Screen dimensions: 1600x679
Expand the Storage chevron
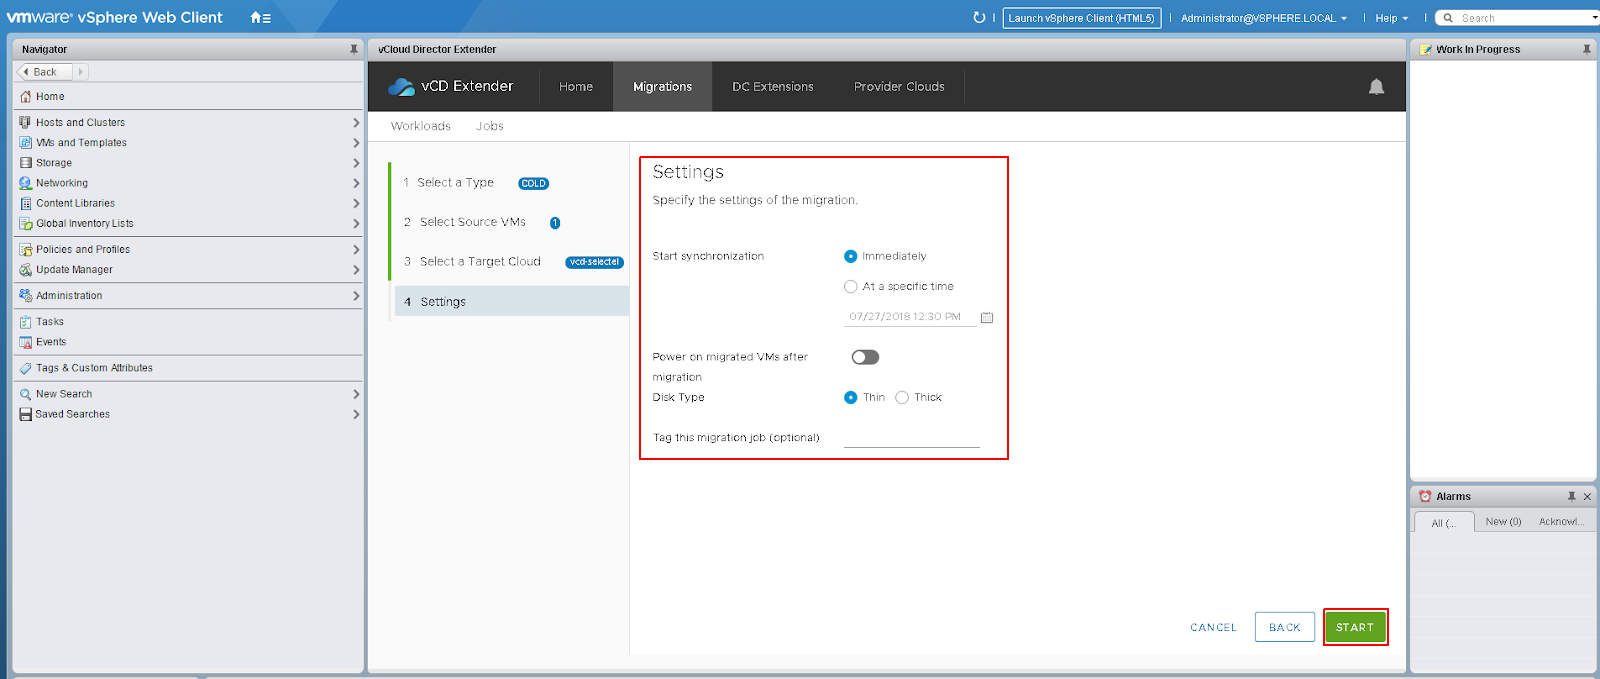pos(356,163)
